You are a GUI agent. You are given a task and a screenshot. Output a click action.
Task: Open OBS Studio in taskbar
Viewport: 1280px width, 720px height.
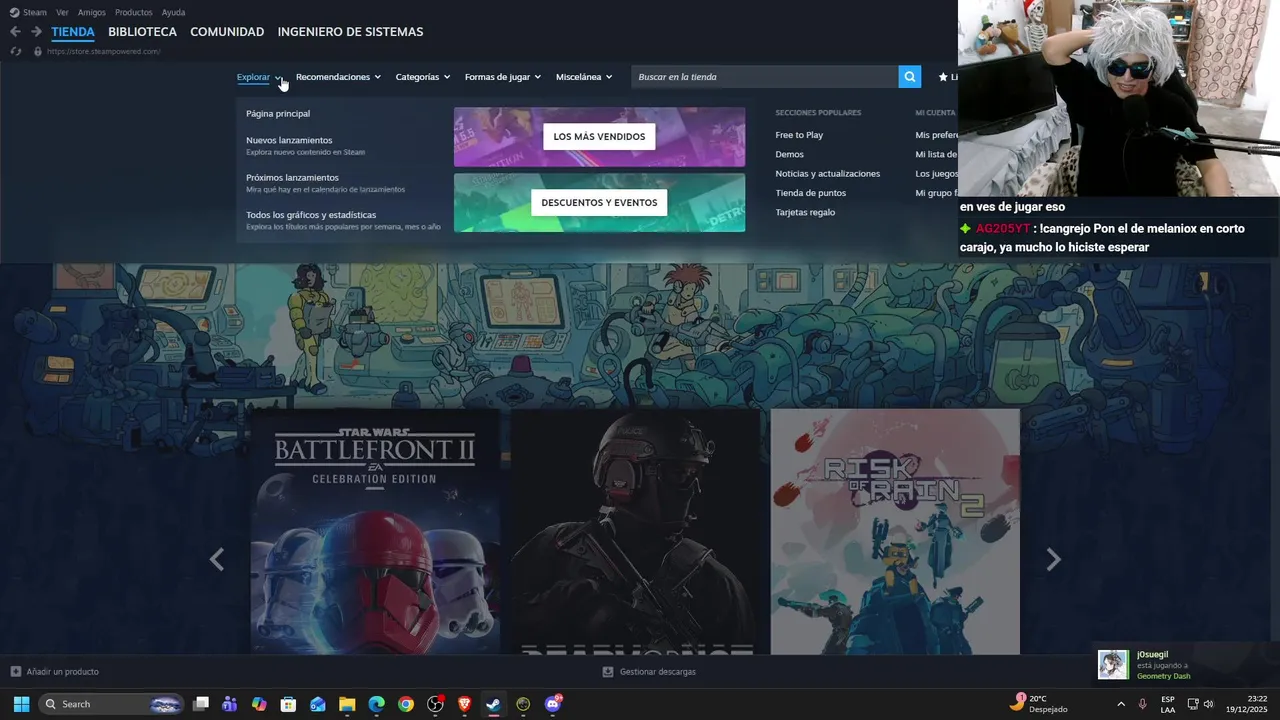[435, 704]
